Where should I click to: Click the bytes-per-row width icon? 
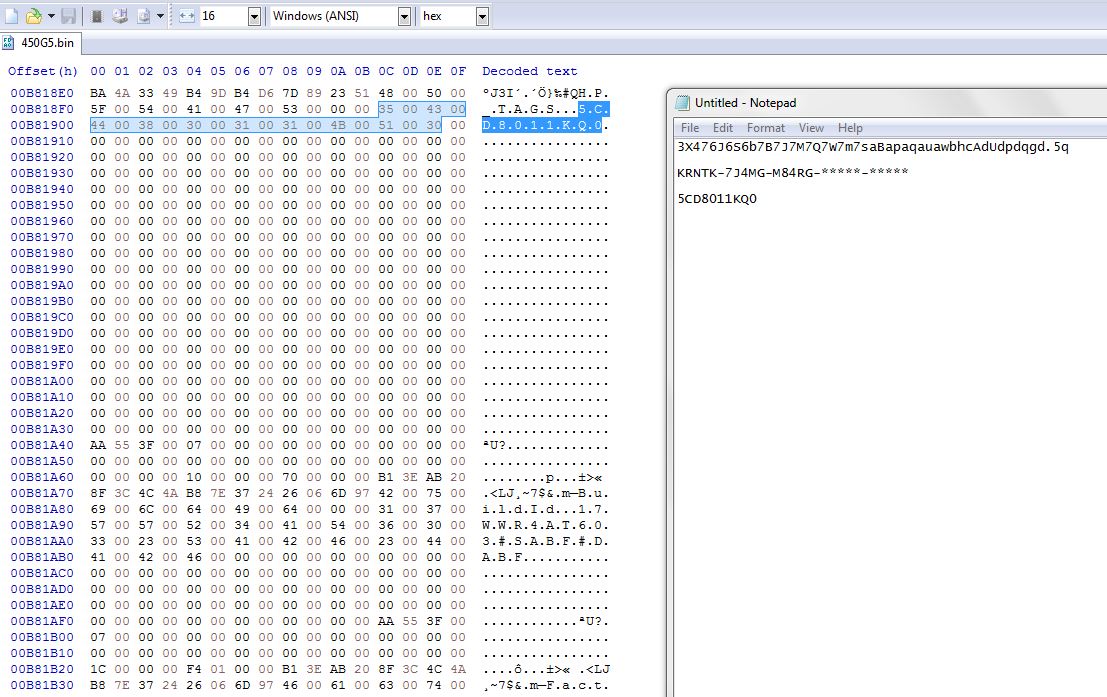click(187, 16)
